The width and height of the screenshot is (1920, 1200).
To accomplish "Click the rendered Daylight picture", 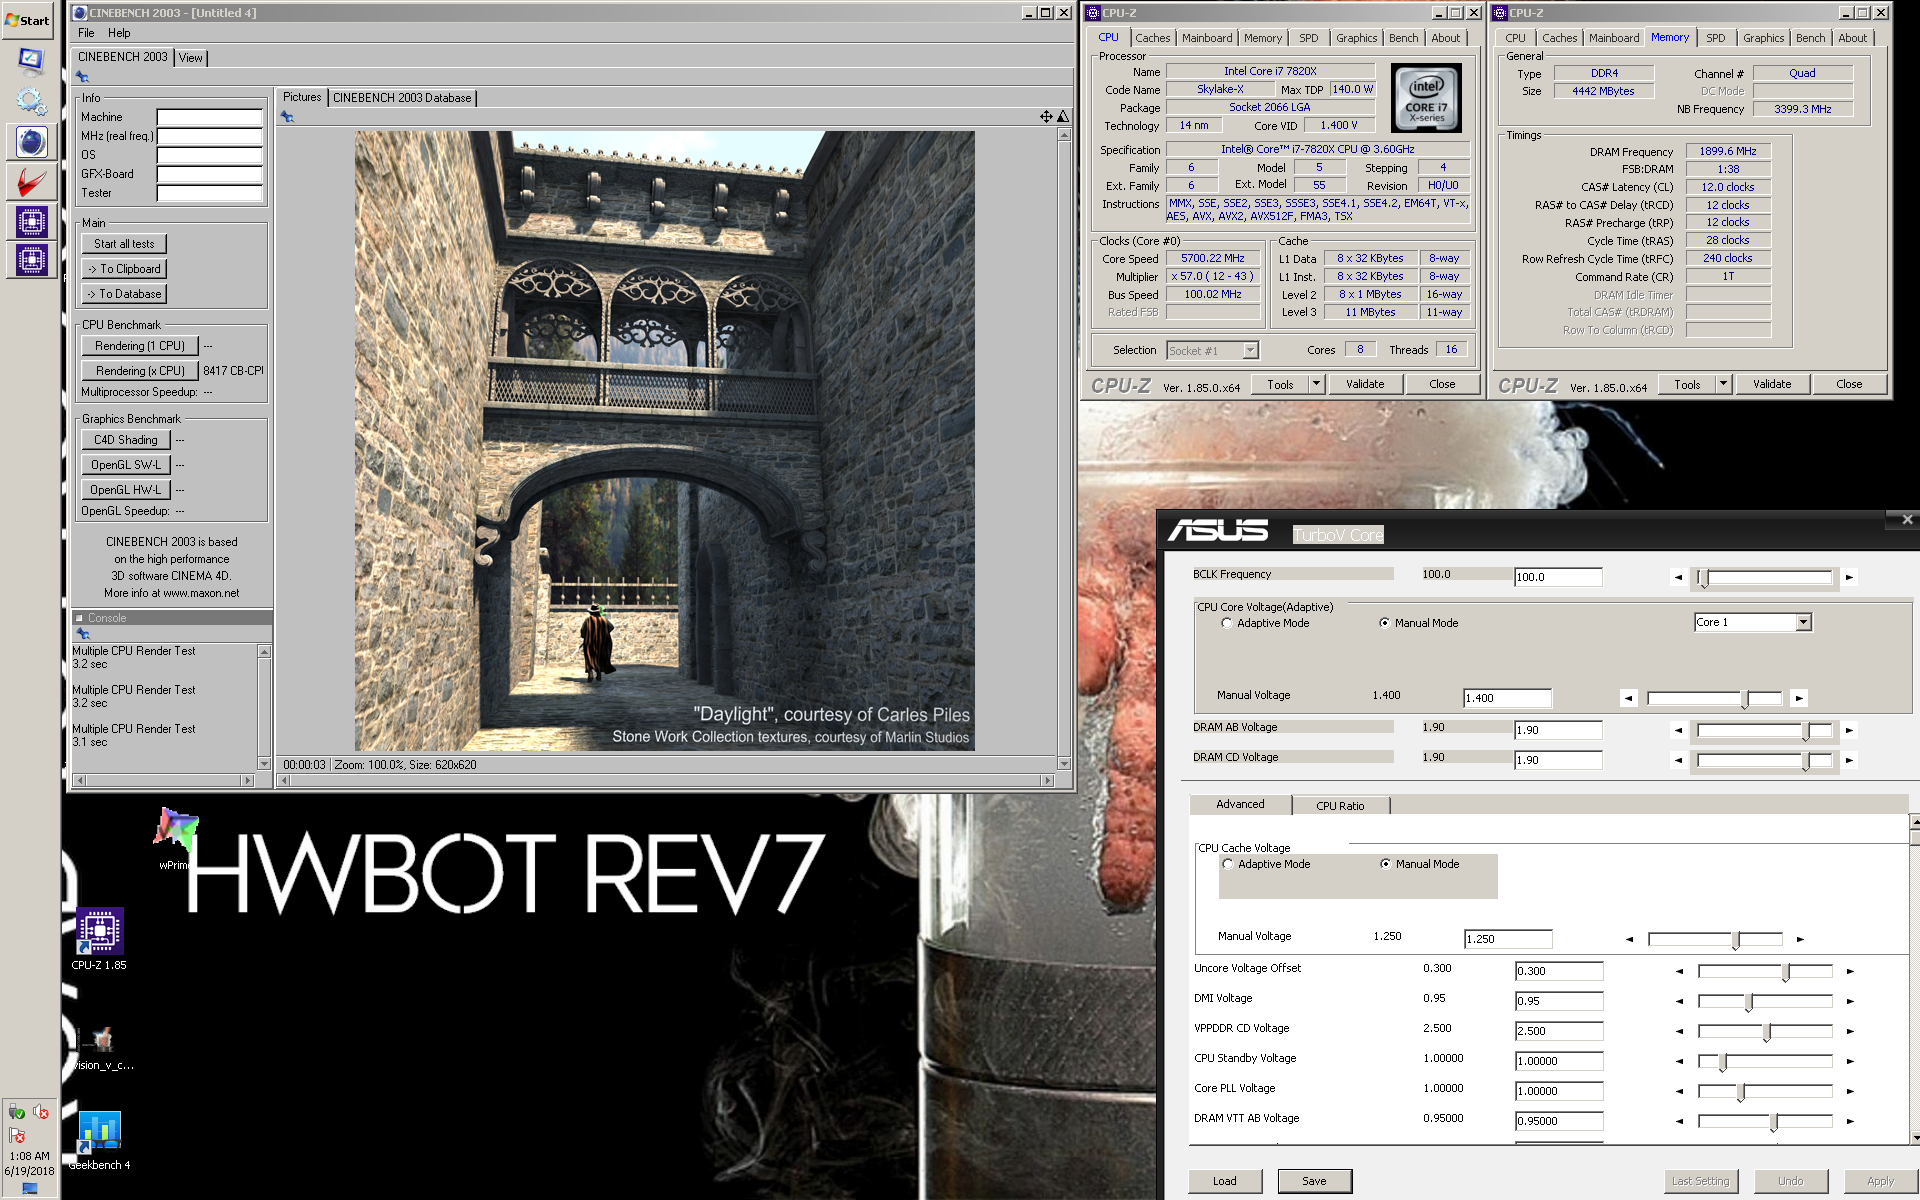I will coord(664,441).
